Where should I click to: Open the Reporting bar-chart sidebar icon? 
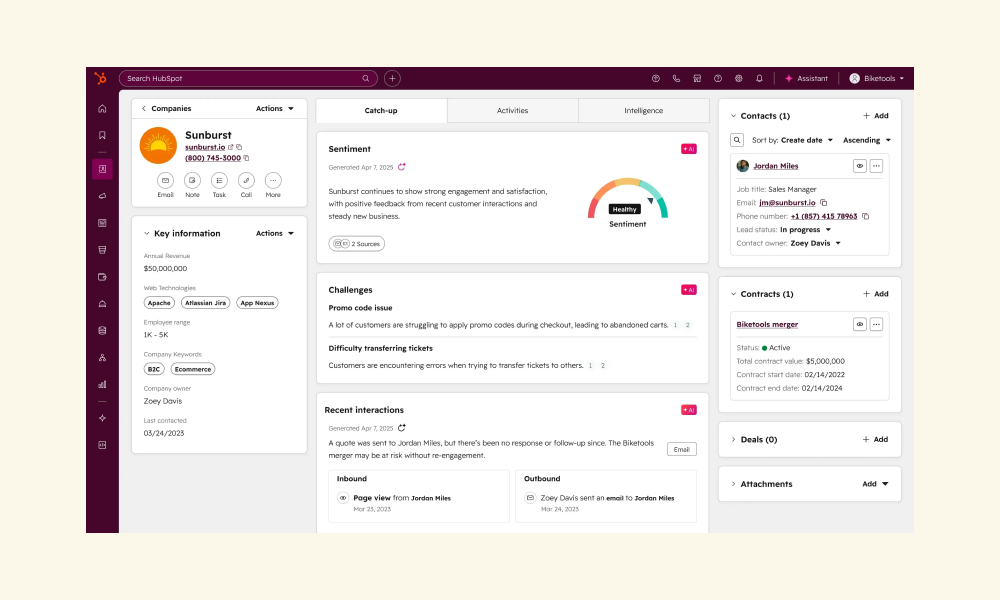(x=102, y=384)
